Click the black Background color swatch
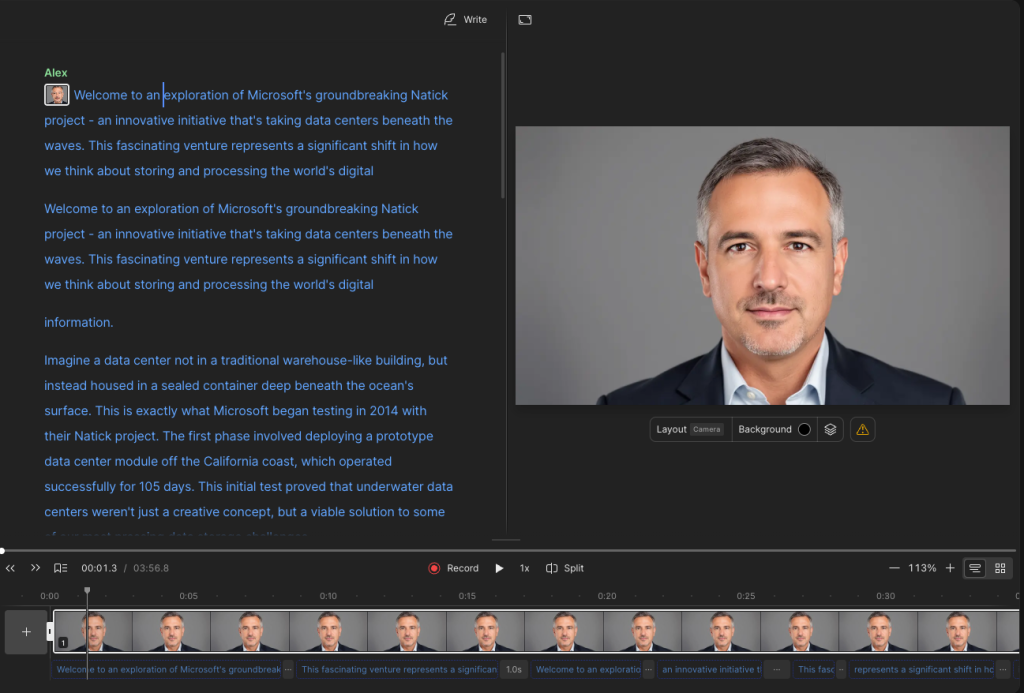Screen dimensions: 1024x693 coord(804,430)
